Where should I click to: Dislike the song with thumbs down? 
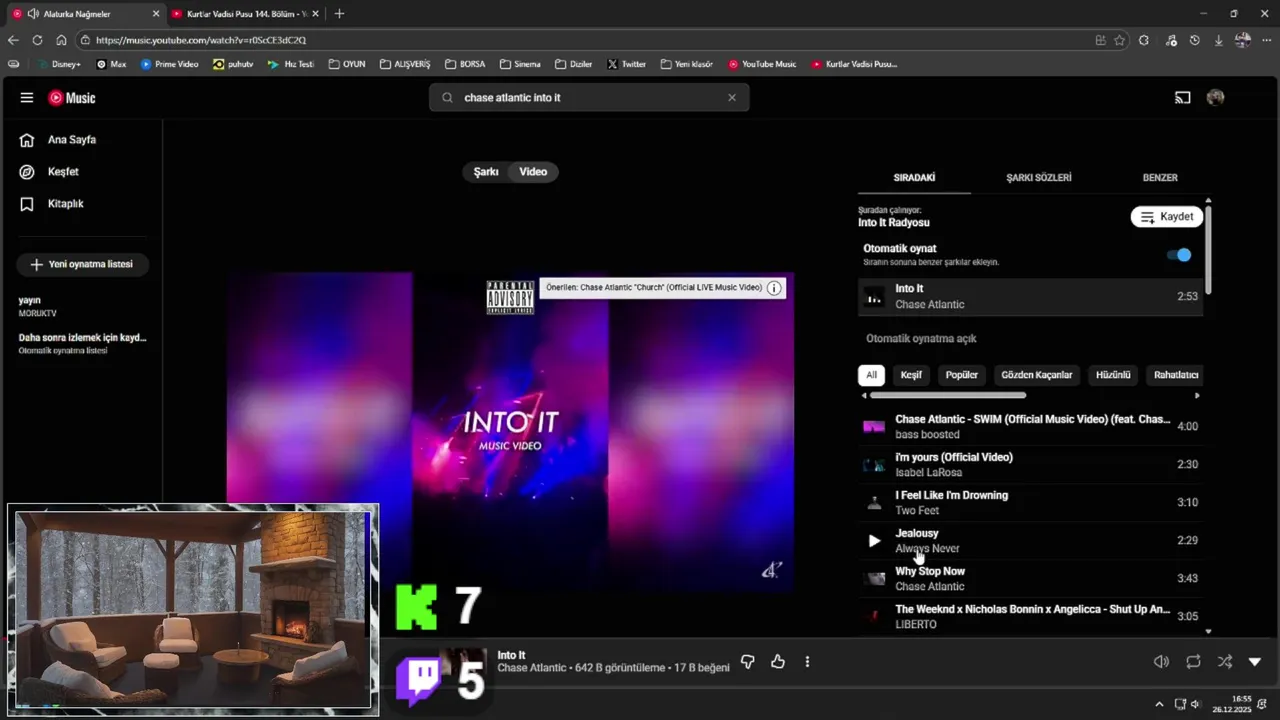coord(747,662)
